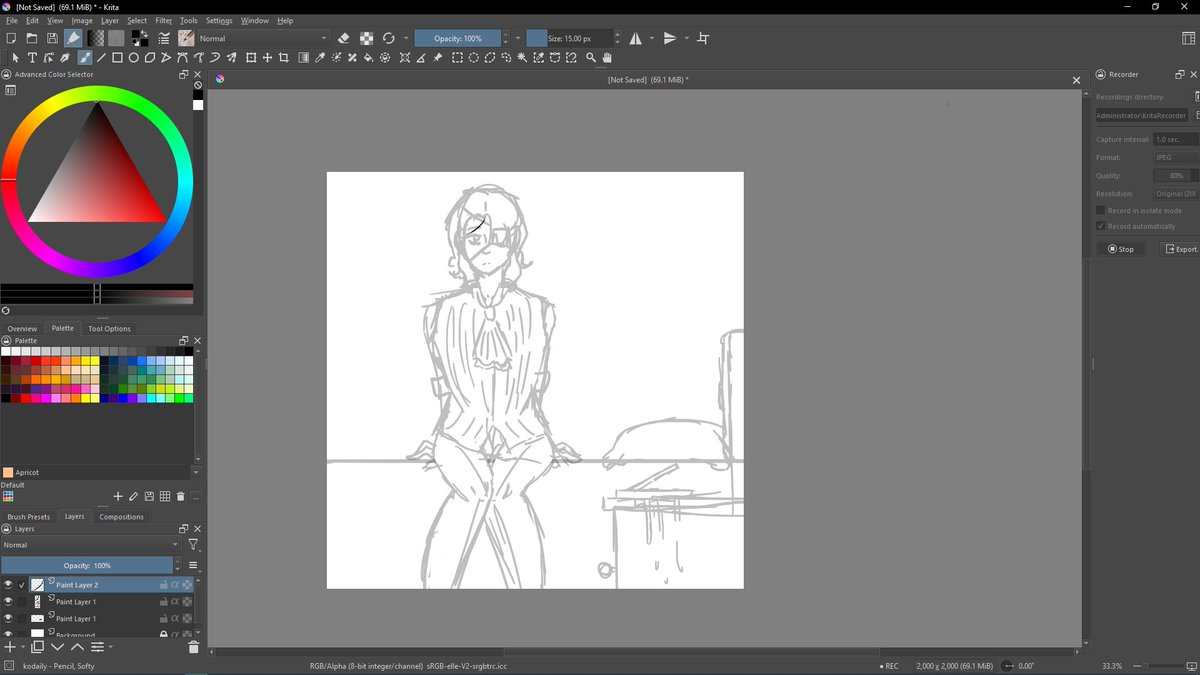Duplicate the current layer
Image resolution: width=1200 pixels, height=675 pixels.
click(37, 647)
